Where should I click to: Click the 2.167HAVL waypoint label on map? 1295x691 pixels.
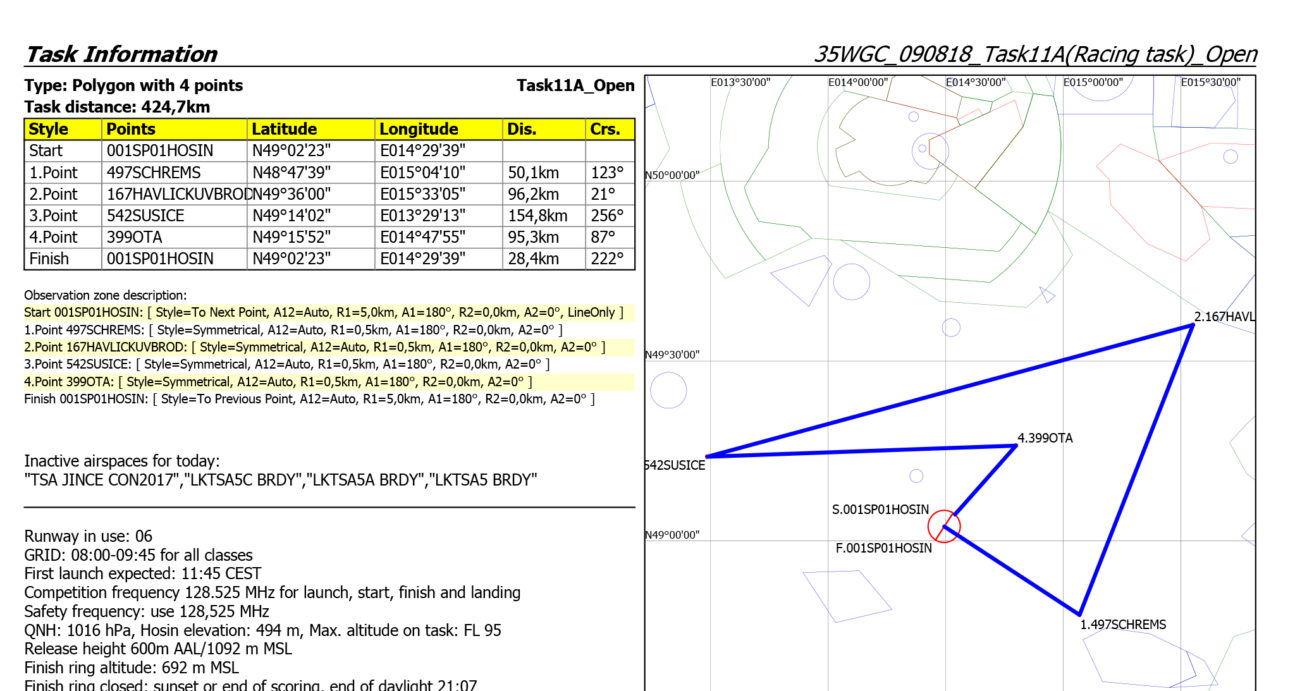(x=1224, y=317)
